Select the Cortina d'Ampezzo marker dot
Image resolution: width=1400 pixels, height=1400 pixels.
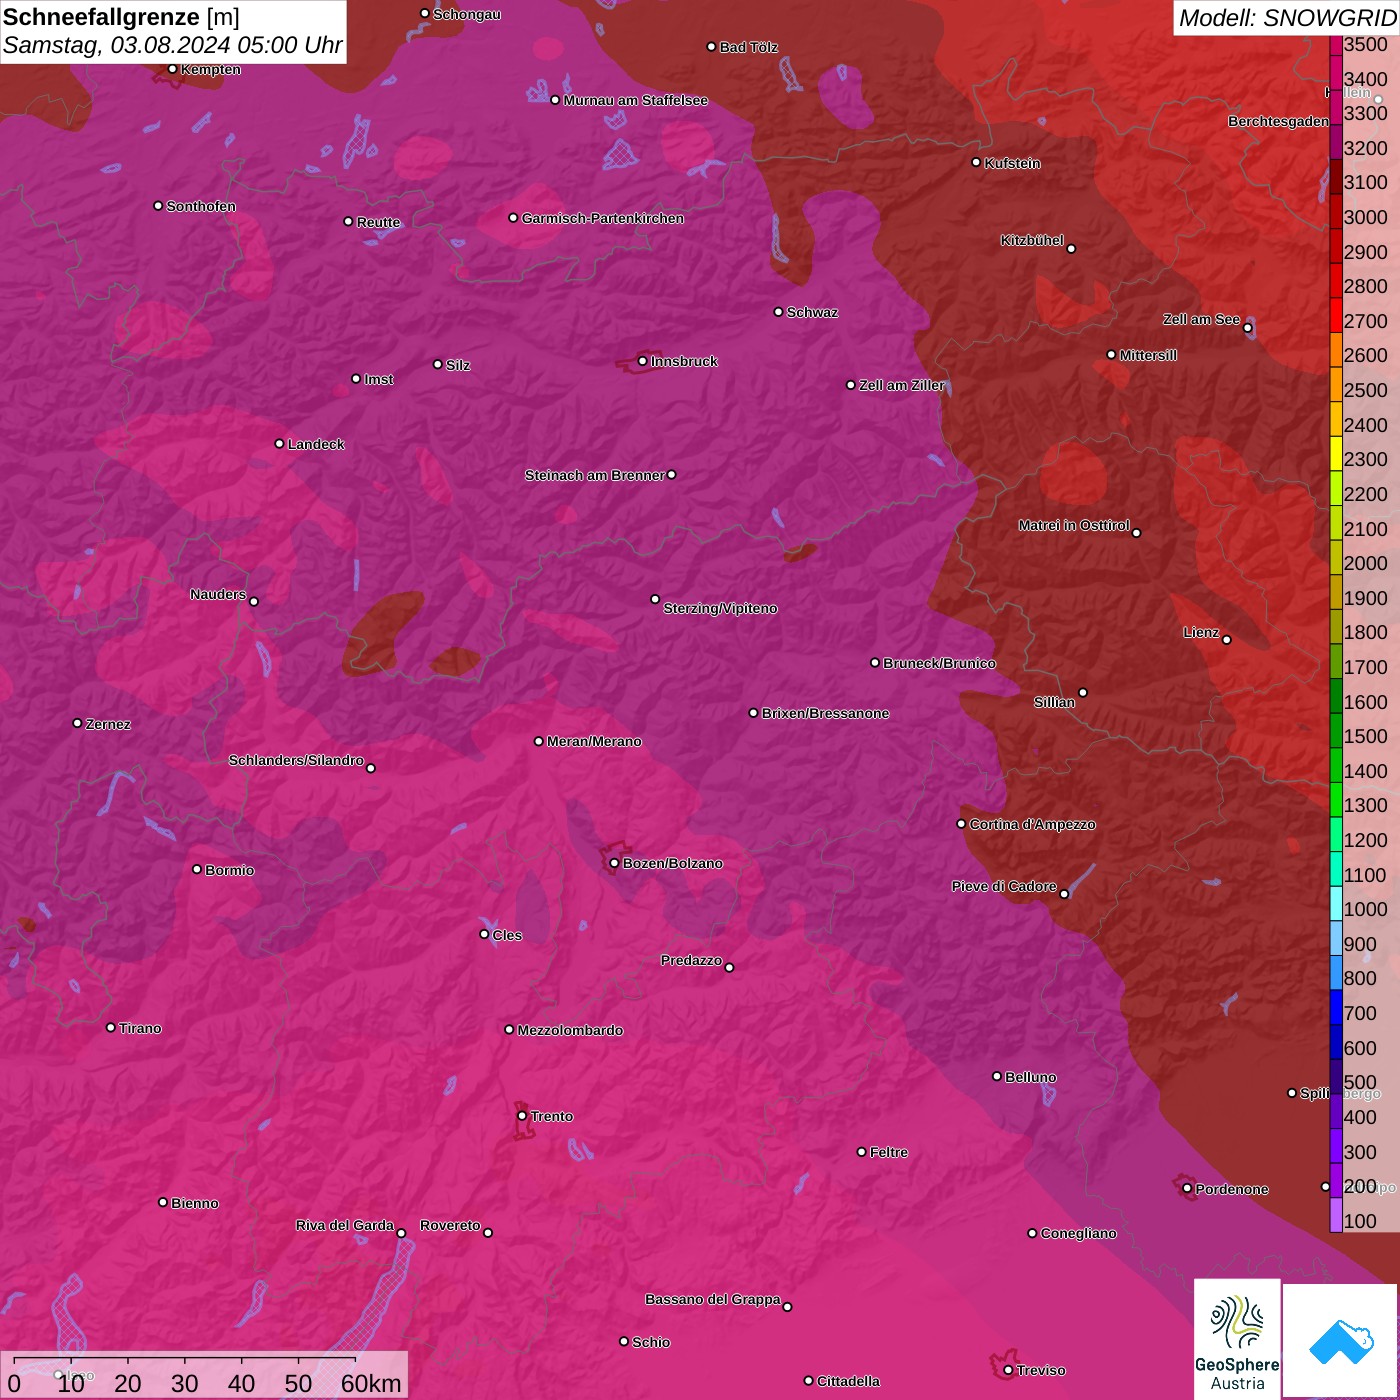point(961,824)
